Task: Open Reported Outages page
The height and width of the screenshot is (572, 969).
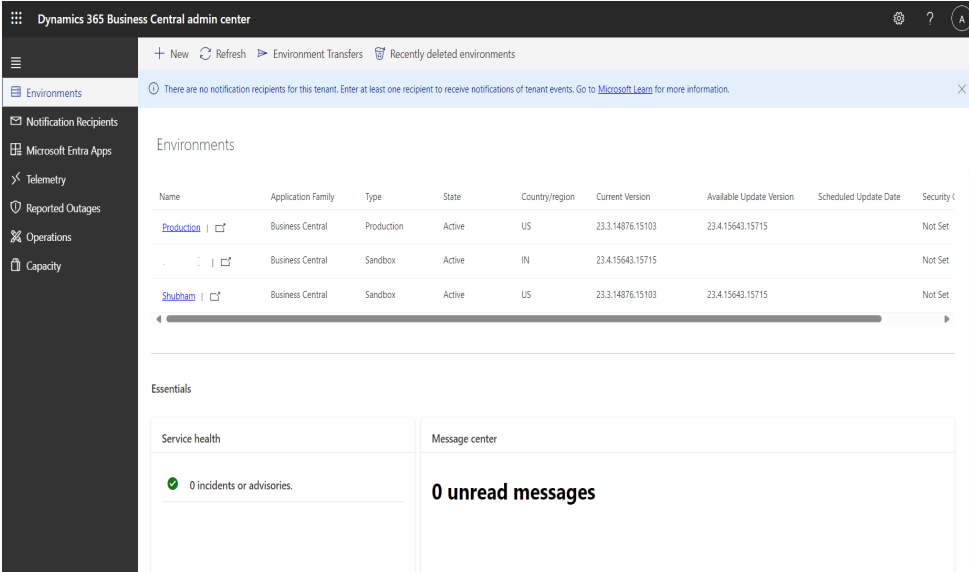Action: click(x=70, y=208)
